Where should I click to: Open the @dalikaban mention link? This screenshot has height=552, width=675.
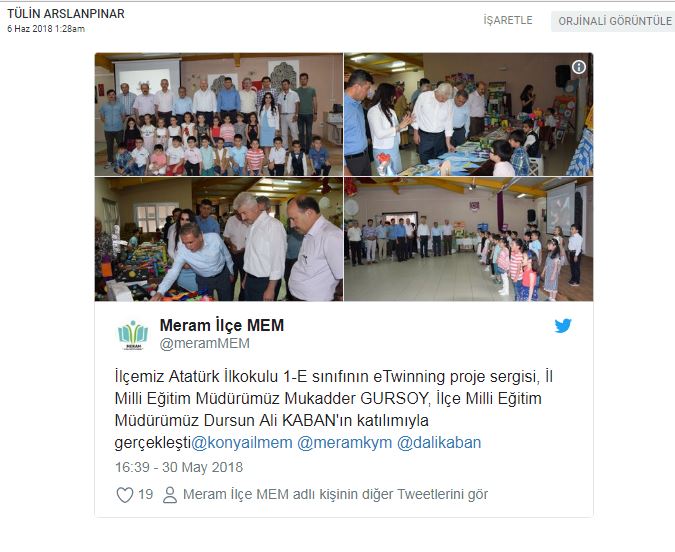[439, 442]
